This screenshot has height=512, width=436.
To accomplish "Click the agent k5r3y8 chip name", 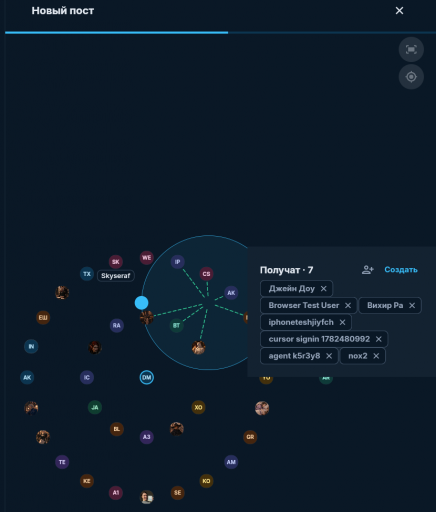I will pos(294,356).
